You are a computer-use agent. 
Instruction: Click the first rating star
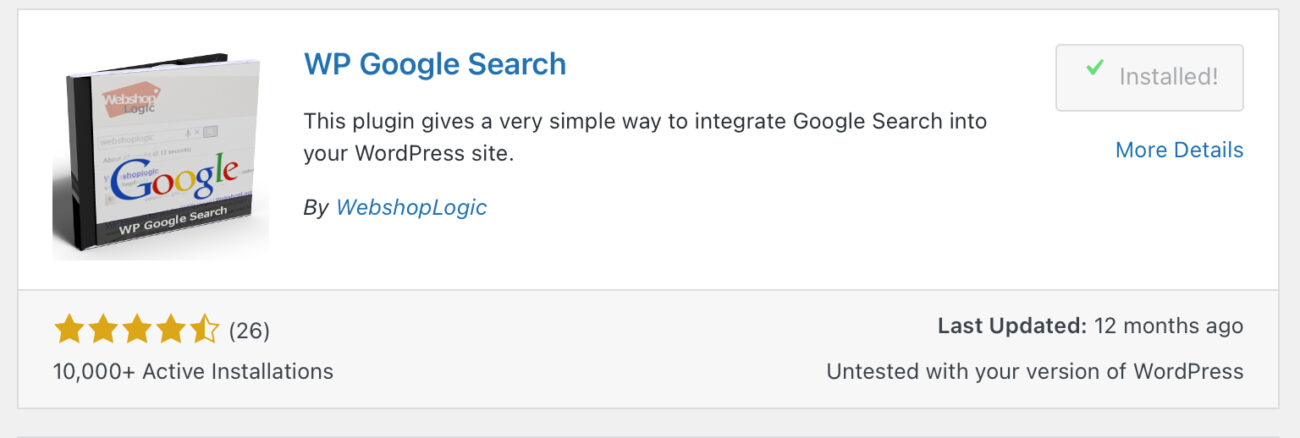click(69, 329)
